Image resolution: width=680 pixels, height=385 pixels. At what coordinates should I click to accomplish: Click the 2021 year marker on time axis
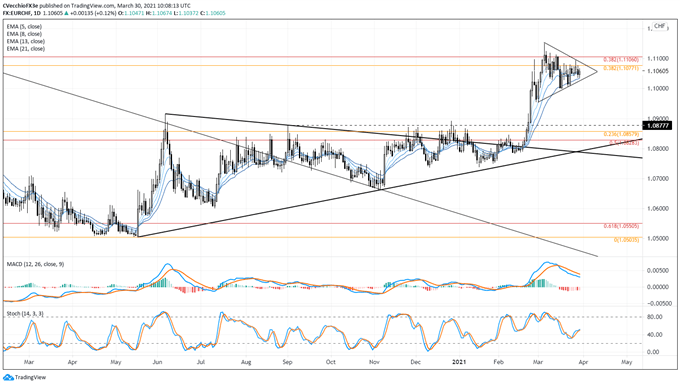[459, 362]
